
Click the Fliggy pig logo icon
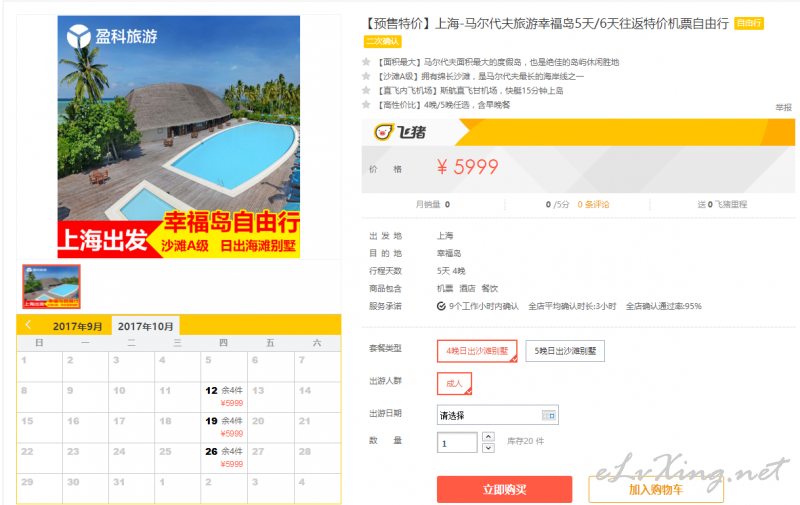[384, 133]
